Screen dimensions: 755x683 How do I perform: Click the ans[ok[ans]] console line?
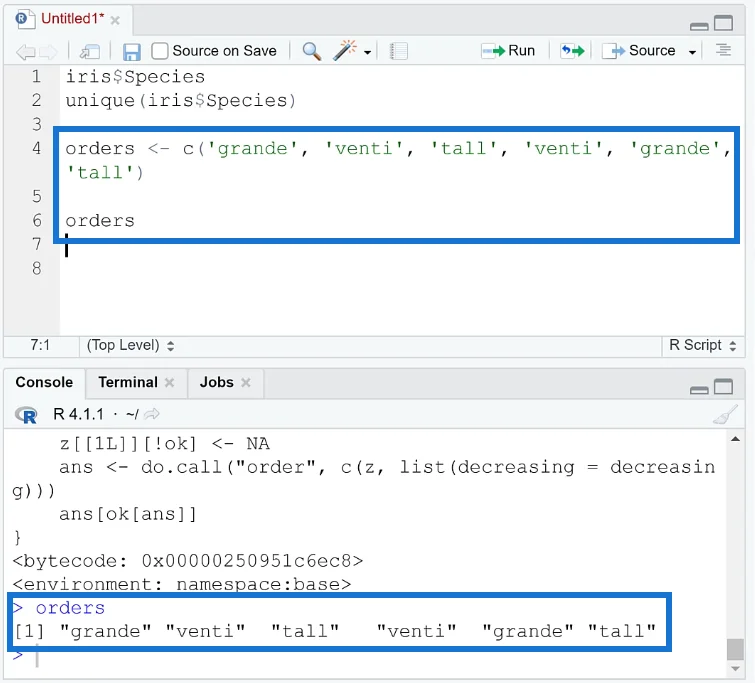pos(128,514)
